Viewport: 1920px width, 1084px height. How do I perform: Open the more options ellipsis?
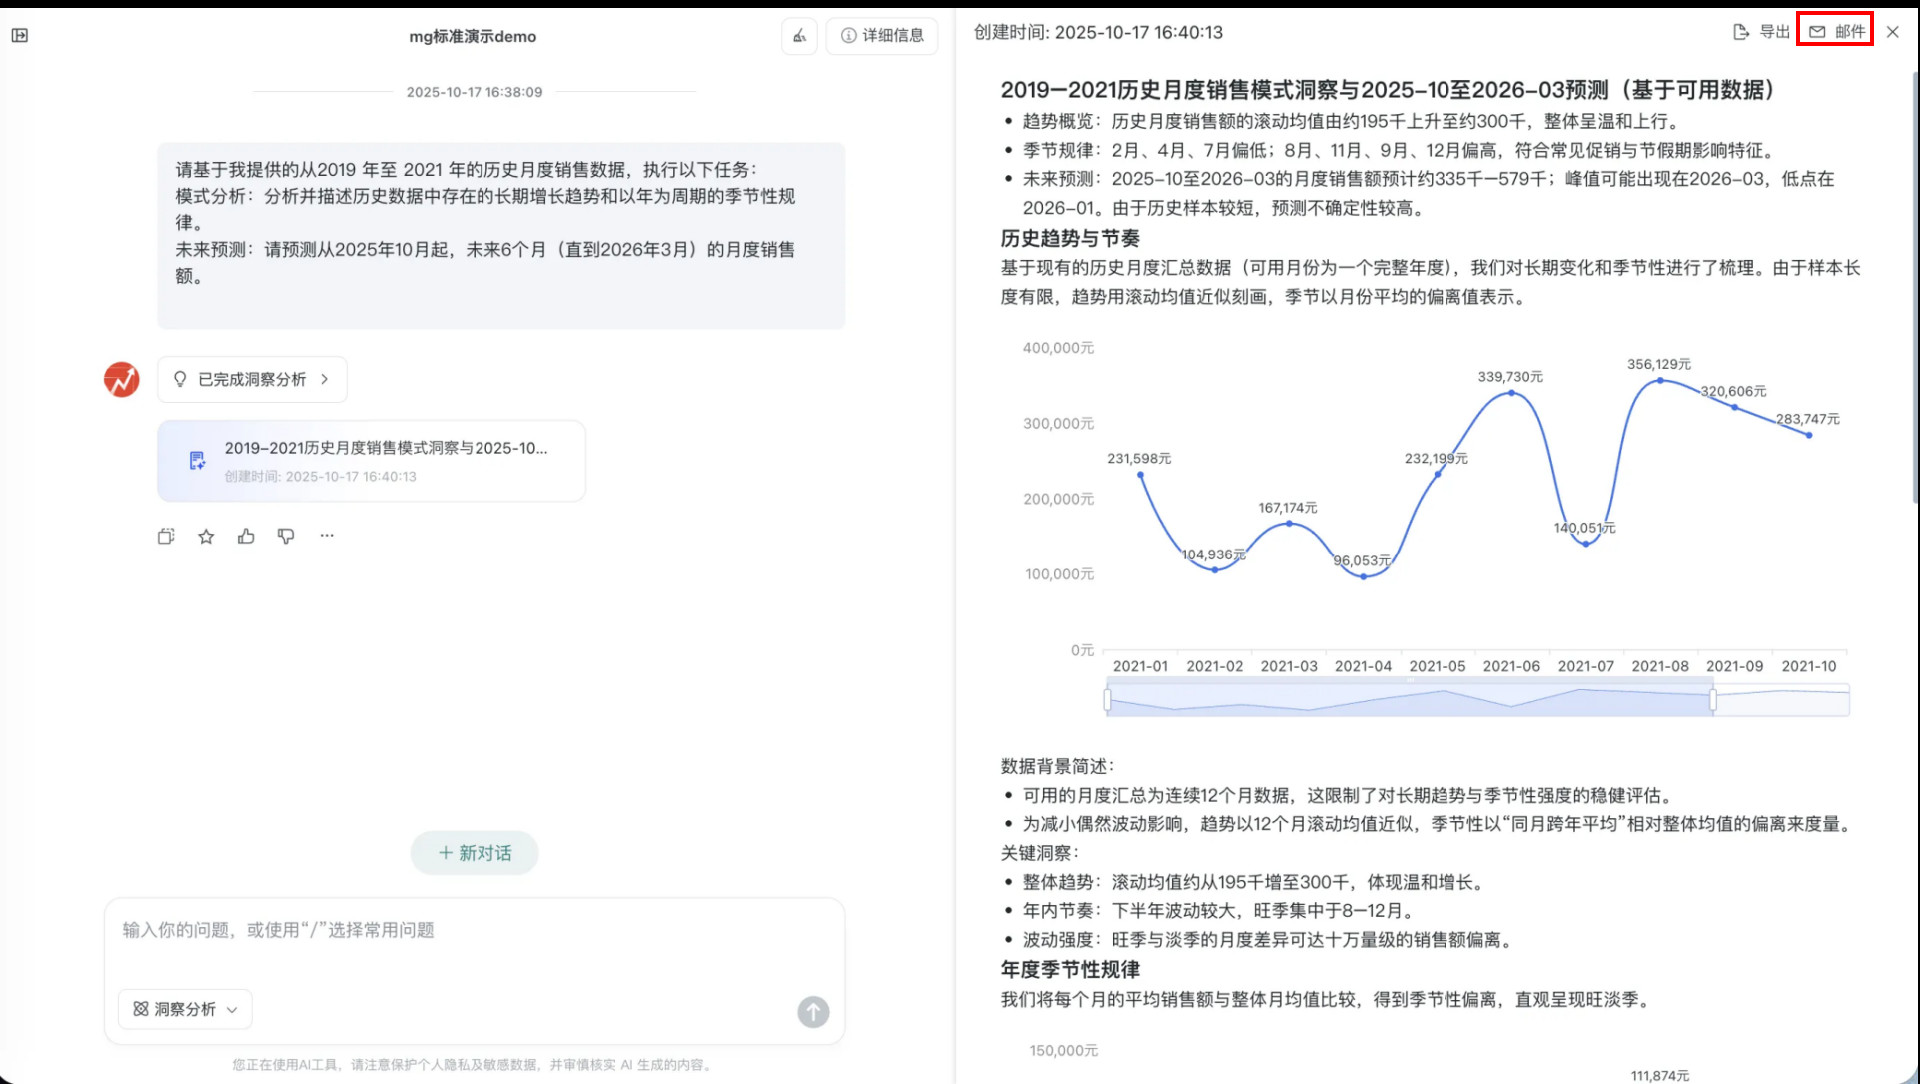coord(327,536)
